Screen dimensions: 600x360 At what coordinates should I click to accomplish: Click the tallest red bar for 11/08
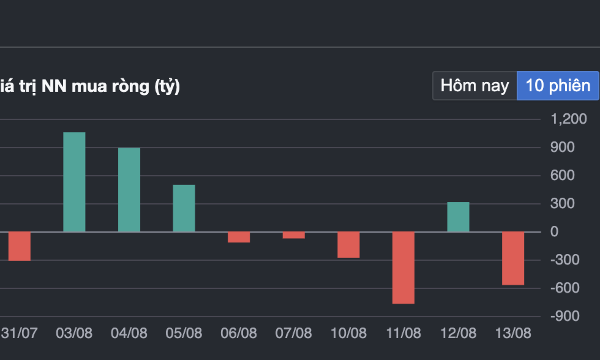coord(403,268)
